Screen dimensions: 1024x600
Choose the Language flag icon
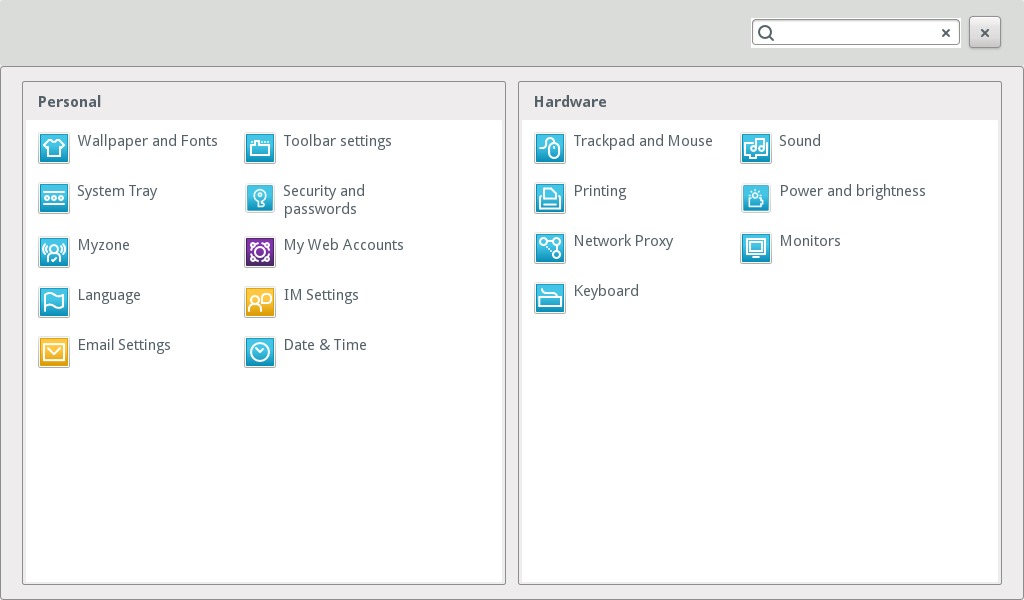[54, 302]
